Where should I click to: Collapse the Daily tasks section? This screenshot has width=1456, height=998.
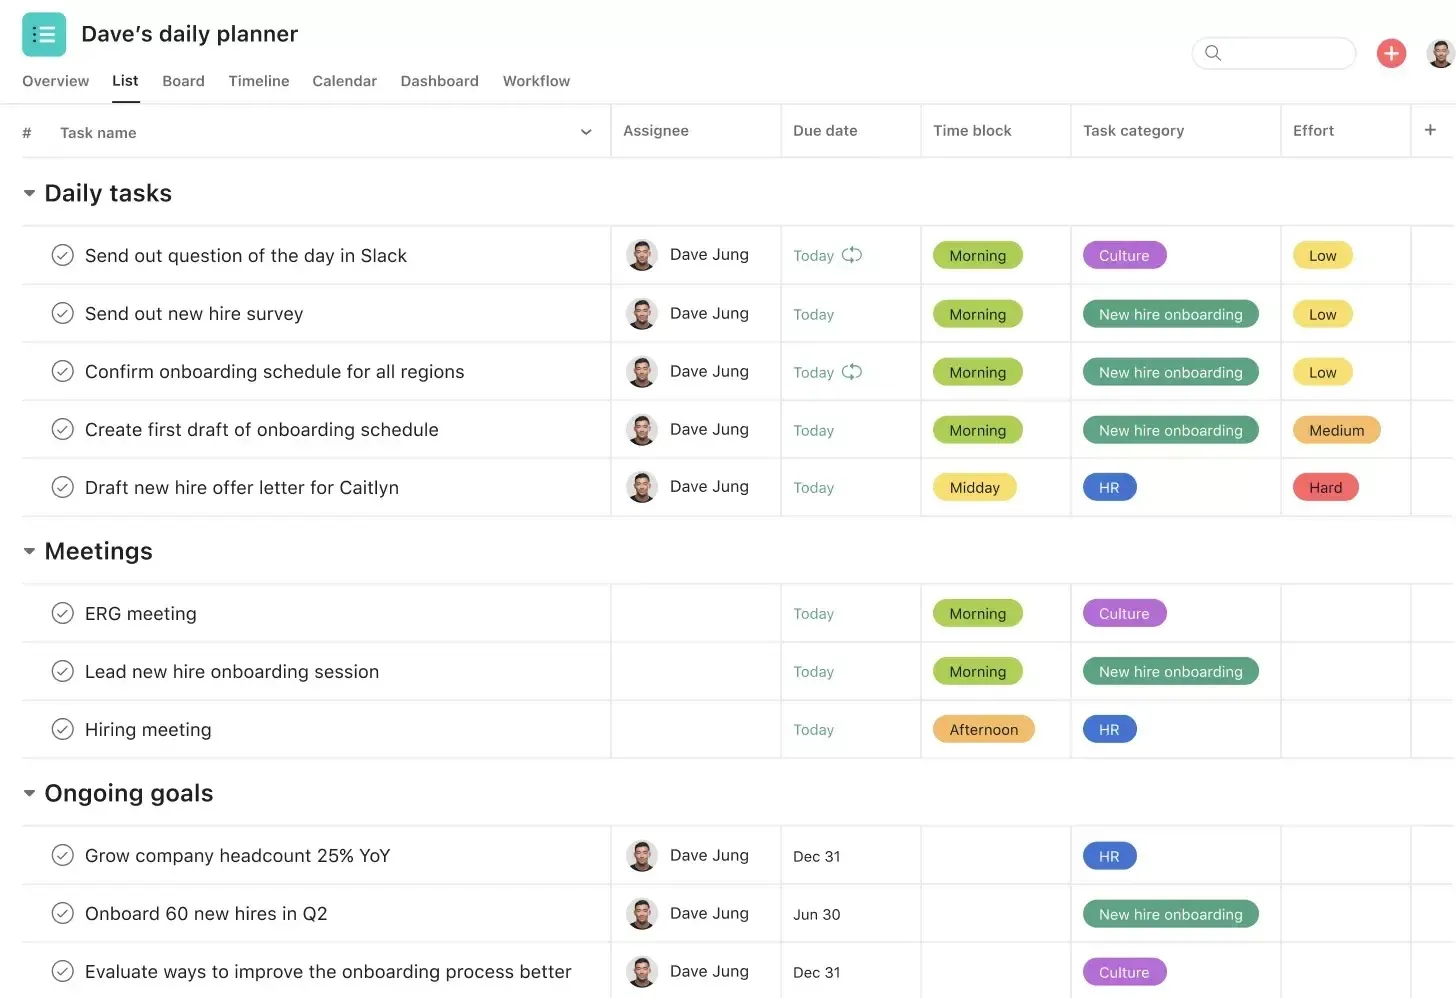click(29, 193)
